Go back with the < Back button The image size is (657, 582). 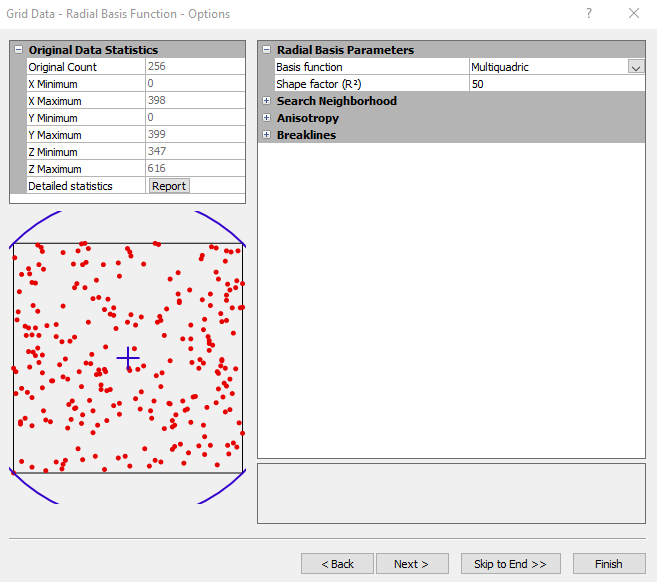(337, 564)
